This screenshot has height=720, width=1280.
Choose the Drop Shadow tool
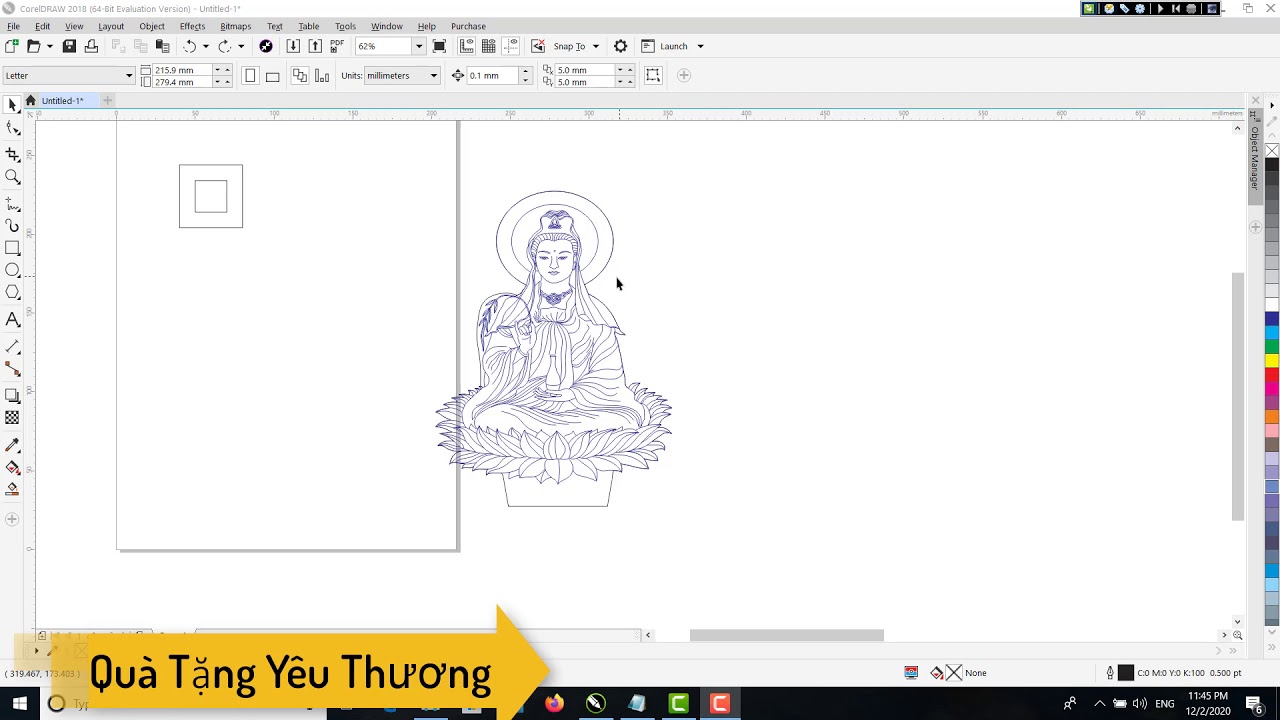point(12,396)
